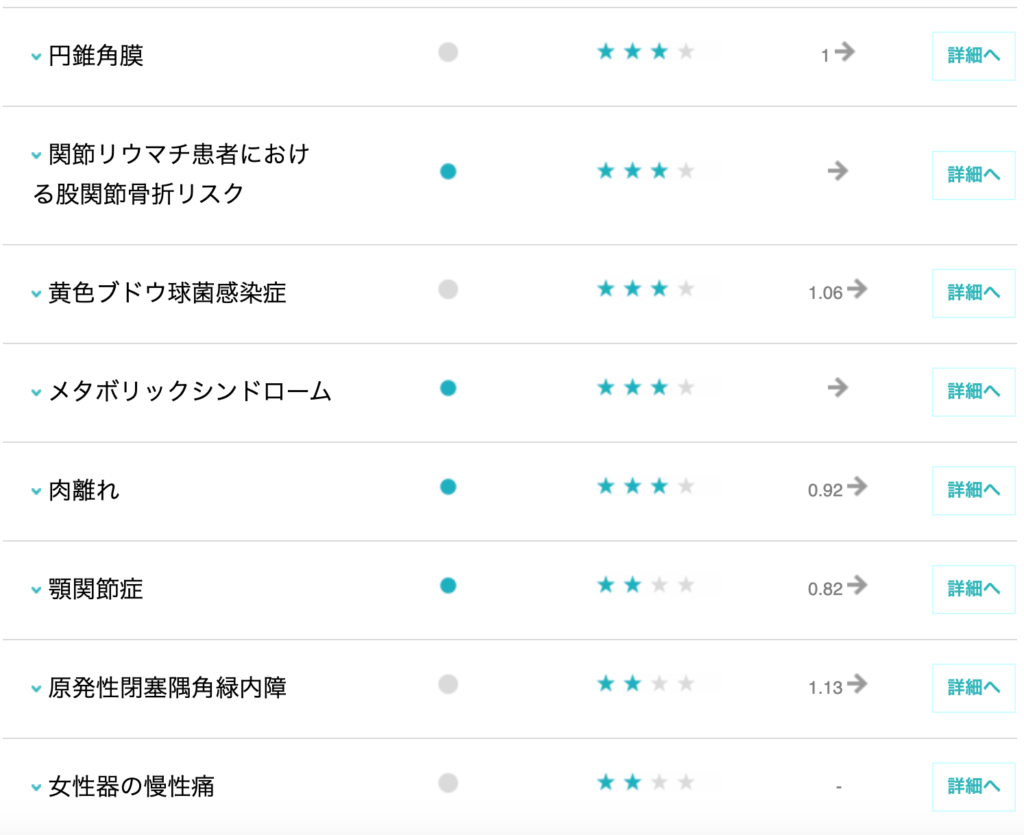Click the arrow icon in the 関節リウマチ row
Image resolution: width=1024 pixels, height=835 pixels.
(838, 171)
